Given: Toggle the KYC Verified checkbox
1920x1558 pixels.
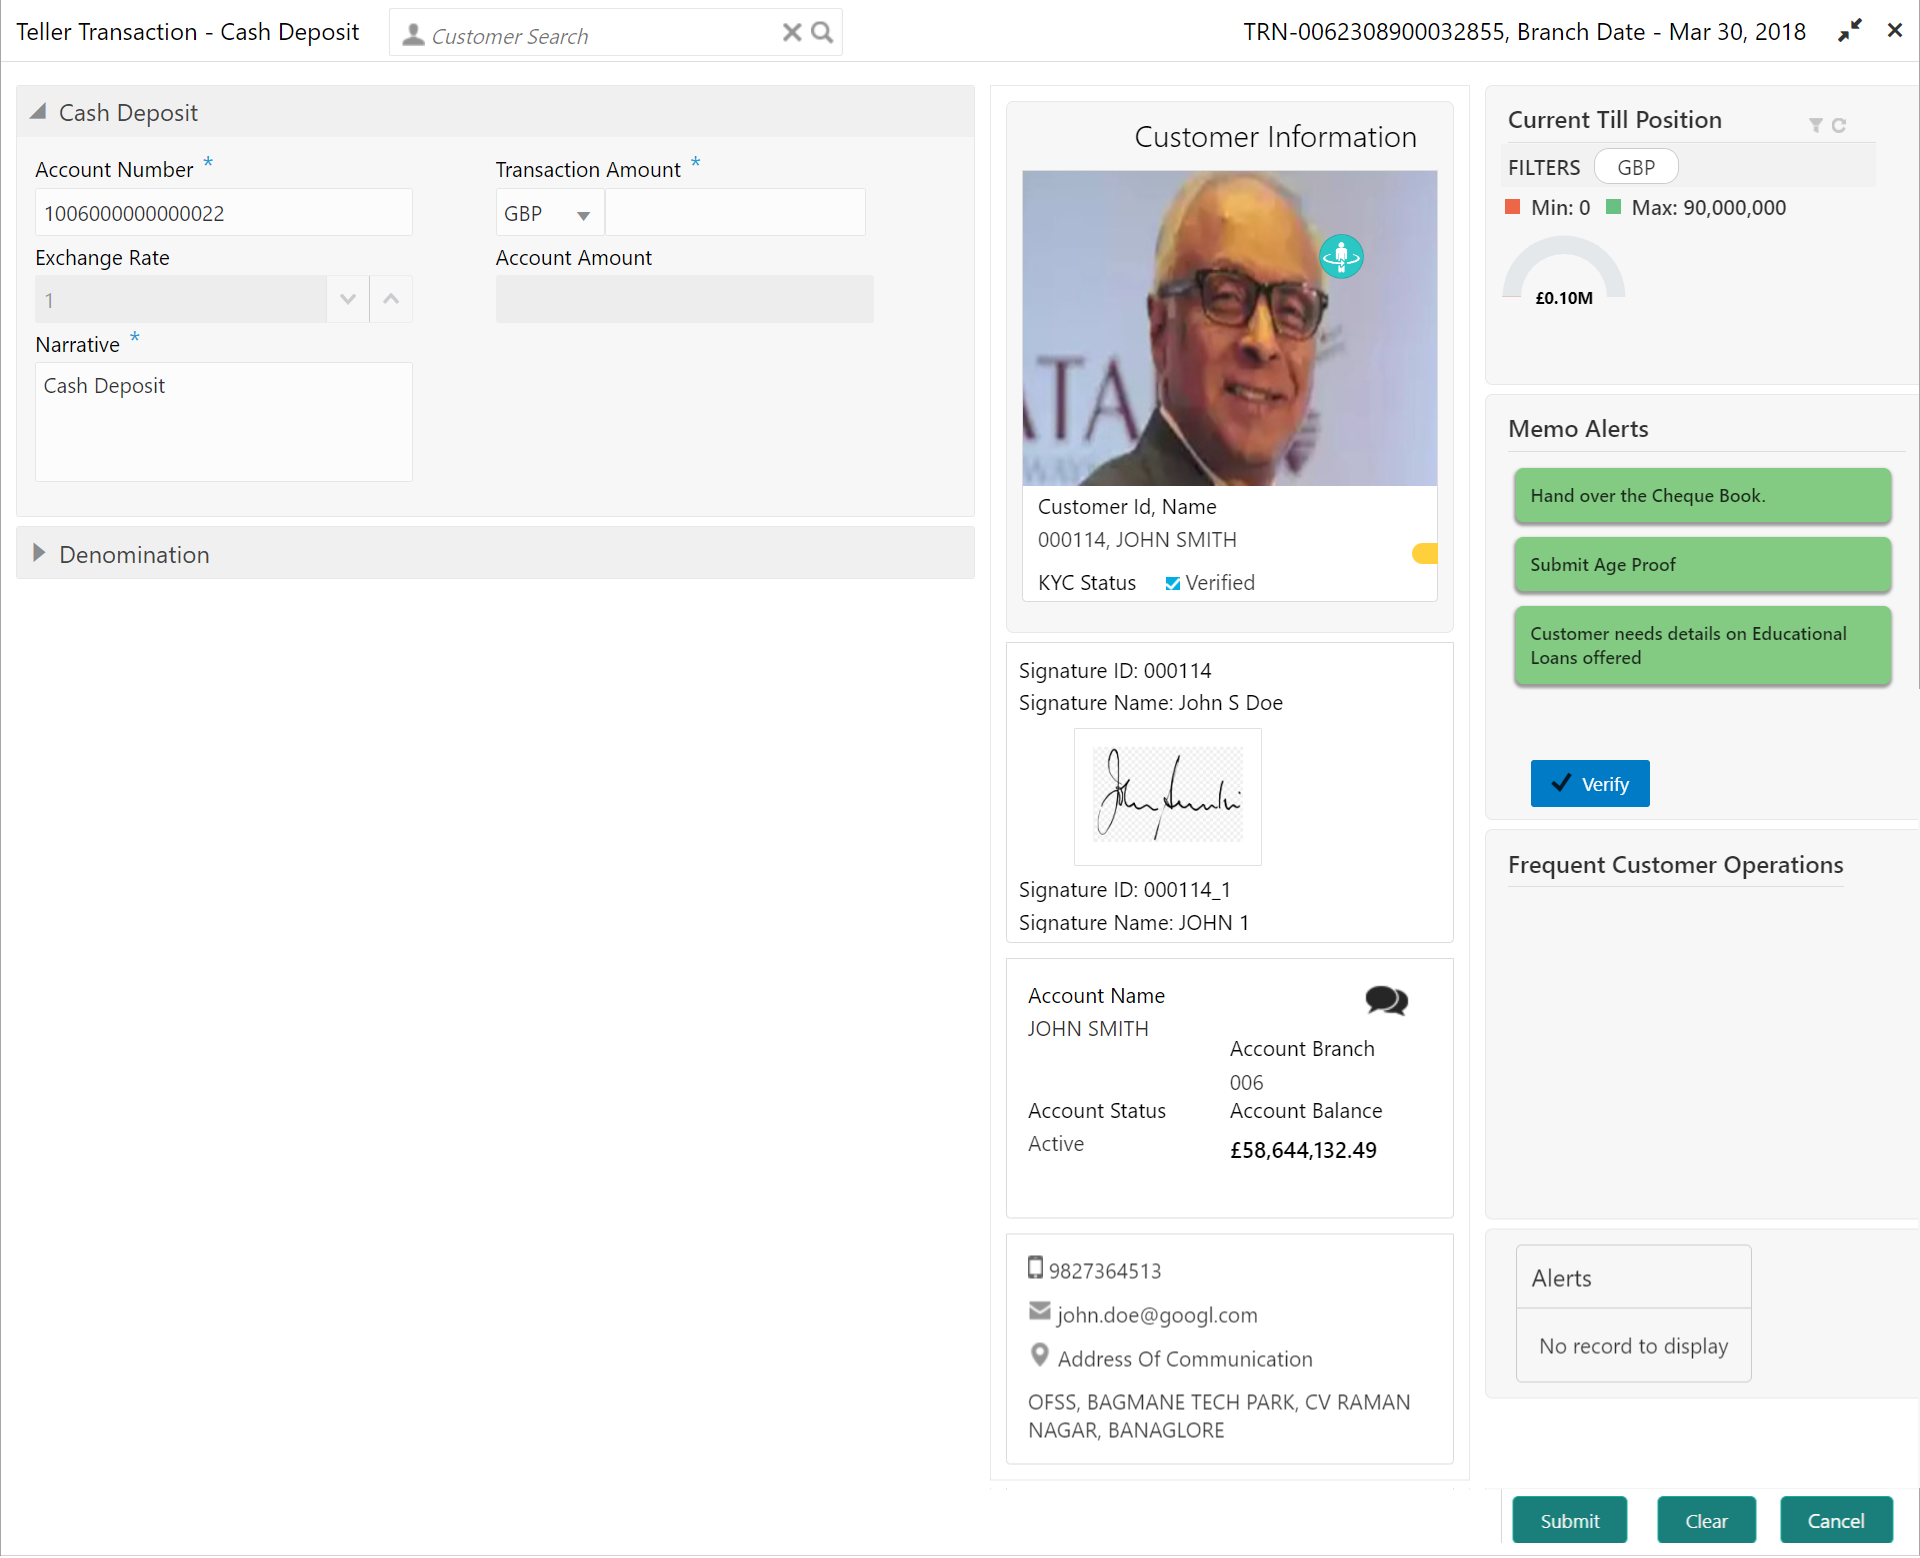Looking at the screenshot, I should 1173,583.
